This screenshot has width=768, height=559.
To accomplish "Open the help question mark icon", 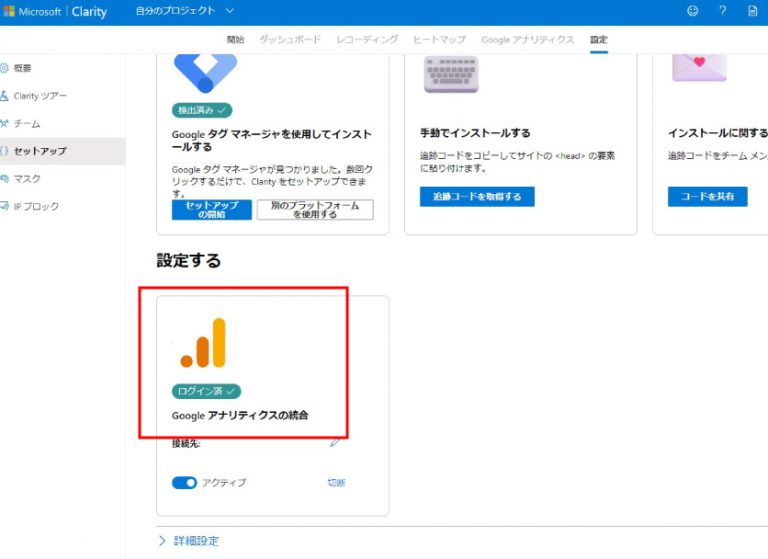I will click(722, 11).
